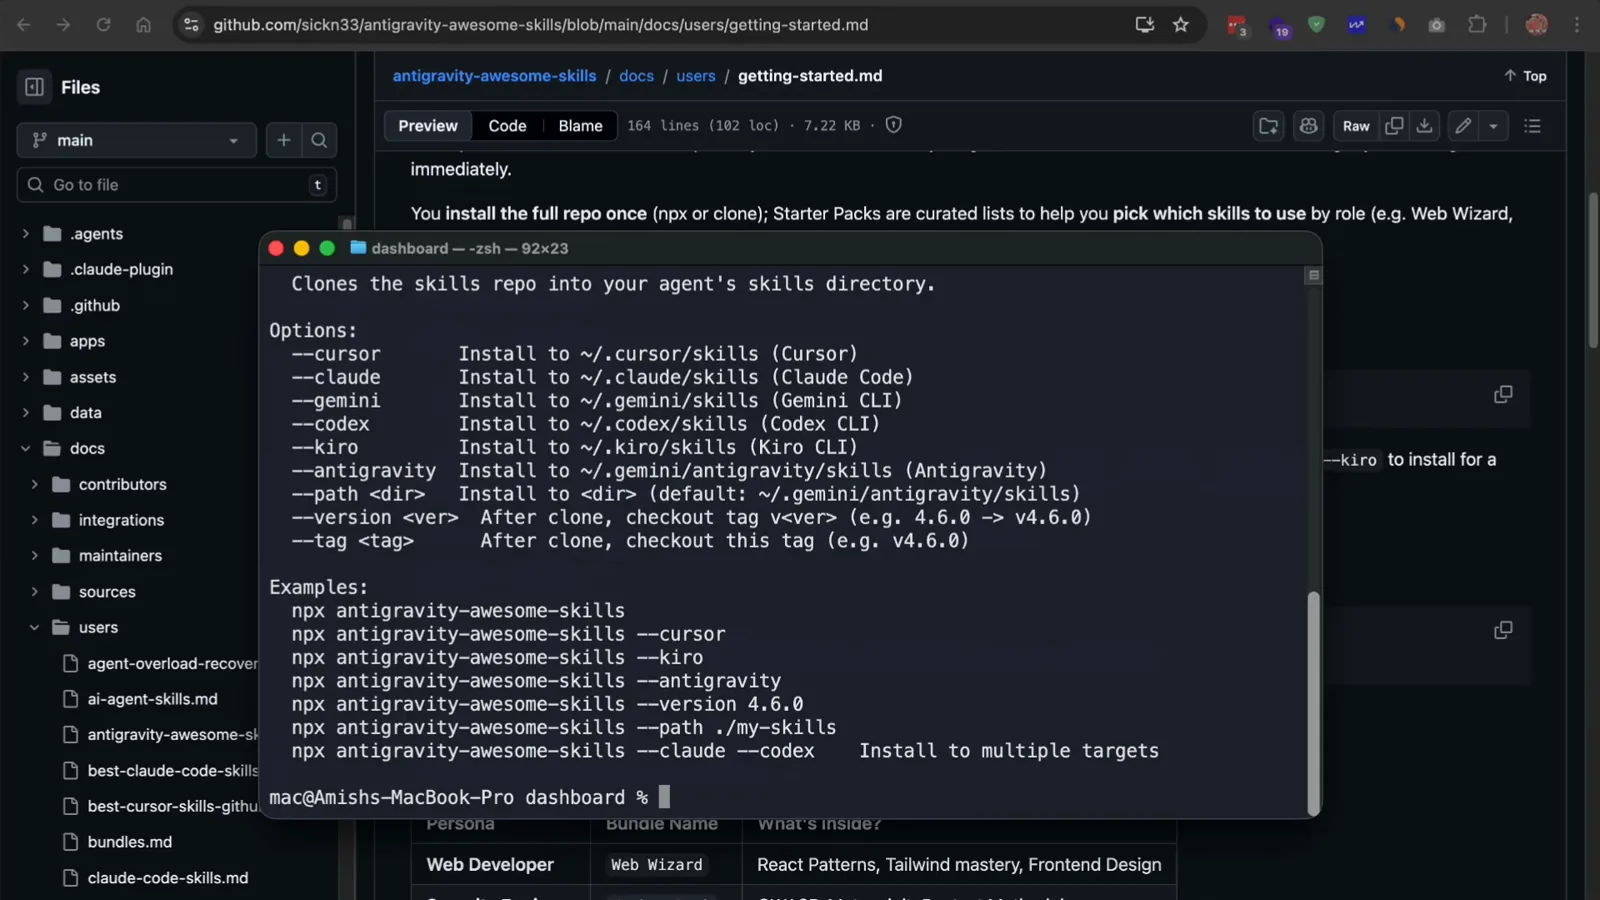Jump to Top of the page
The width and height of the screenshot is (1600, 900).
pos(1525,76)
